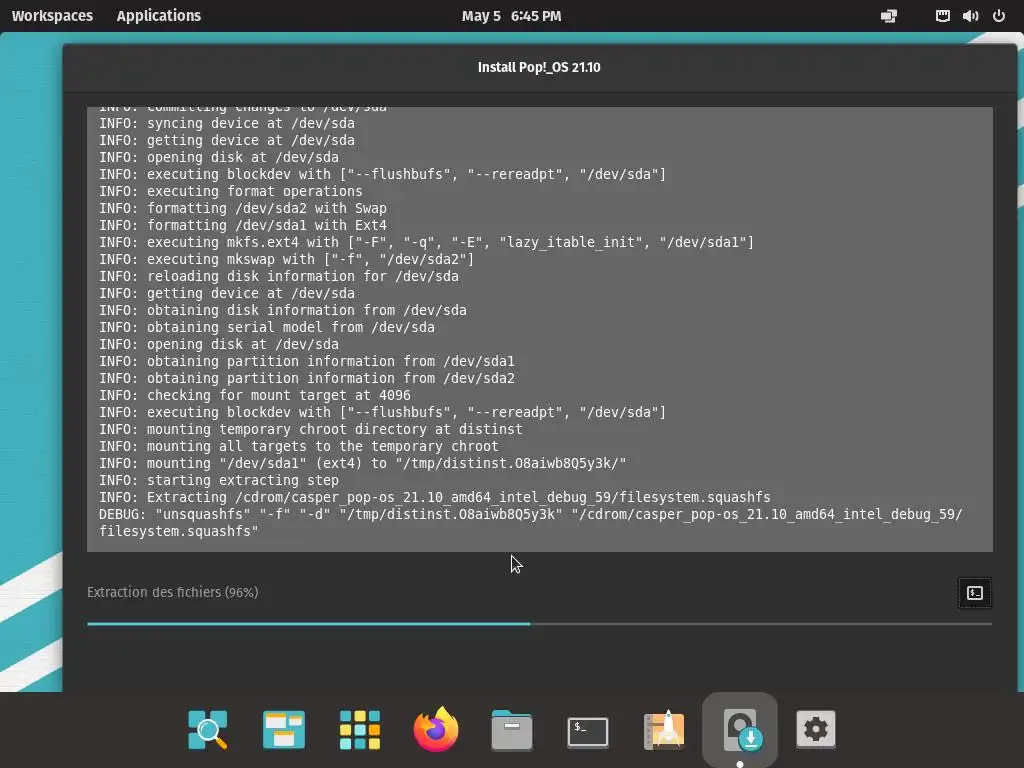Select the 'syncing device at /dev/sda' line
The image size is (1024, 768).
point(227,123)
